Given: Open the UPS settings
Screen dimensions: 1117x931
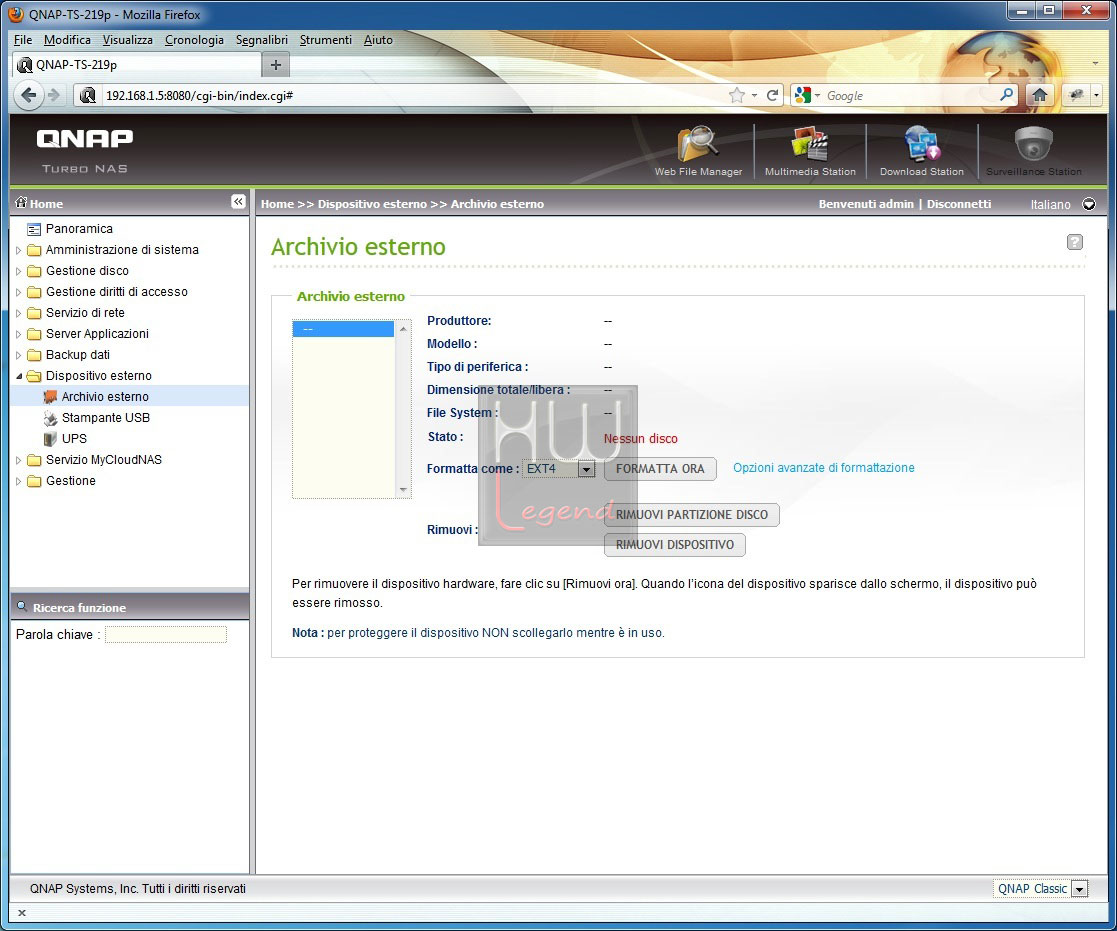Looking at the screenshot, I should point(74,439).
